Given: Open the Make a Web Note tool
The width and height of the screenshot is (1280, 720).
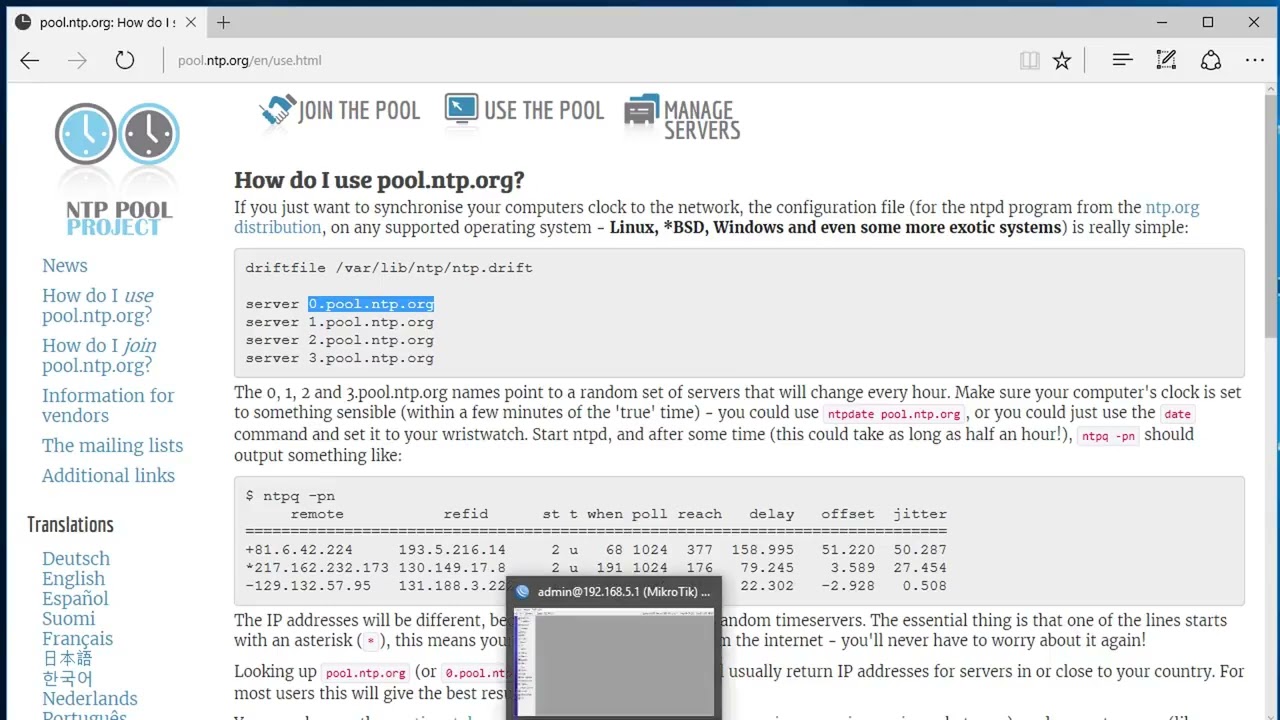Looking at the screenshot, I should [1166, 61].
